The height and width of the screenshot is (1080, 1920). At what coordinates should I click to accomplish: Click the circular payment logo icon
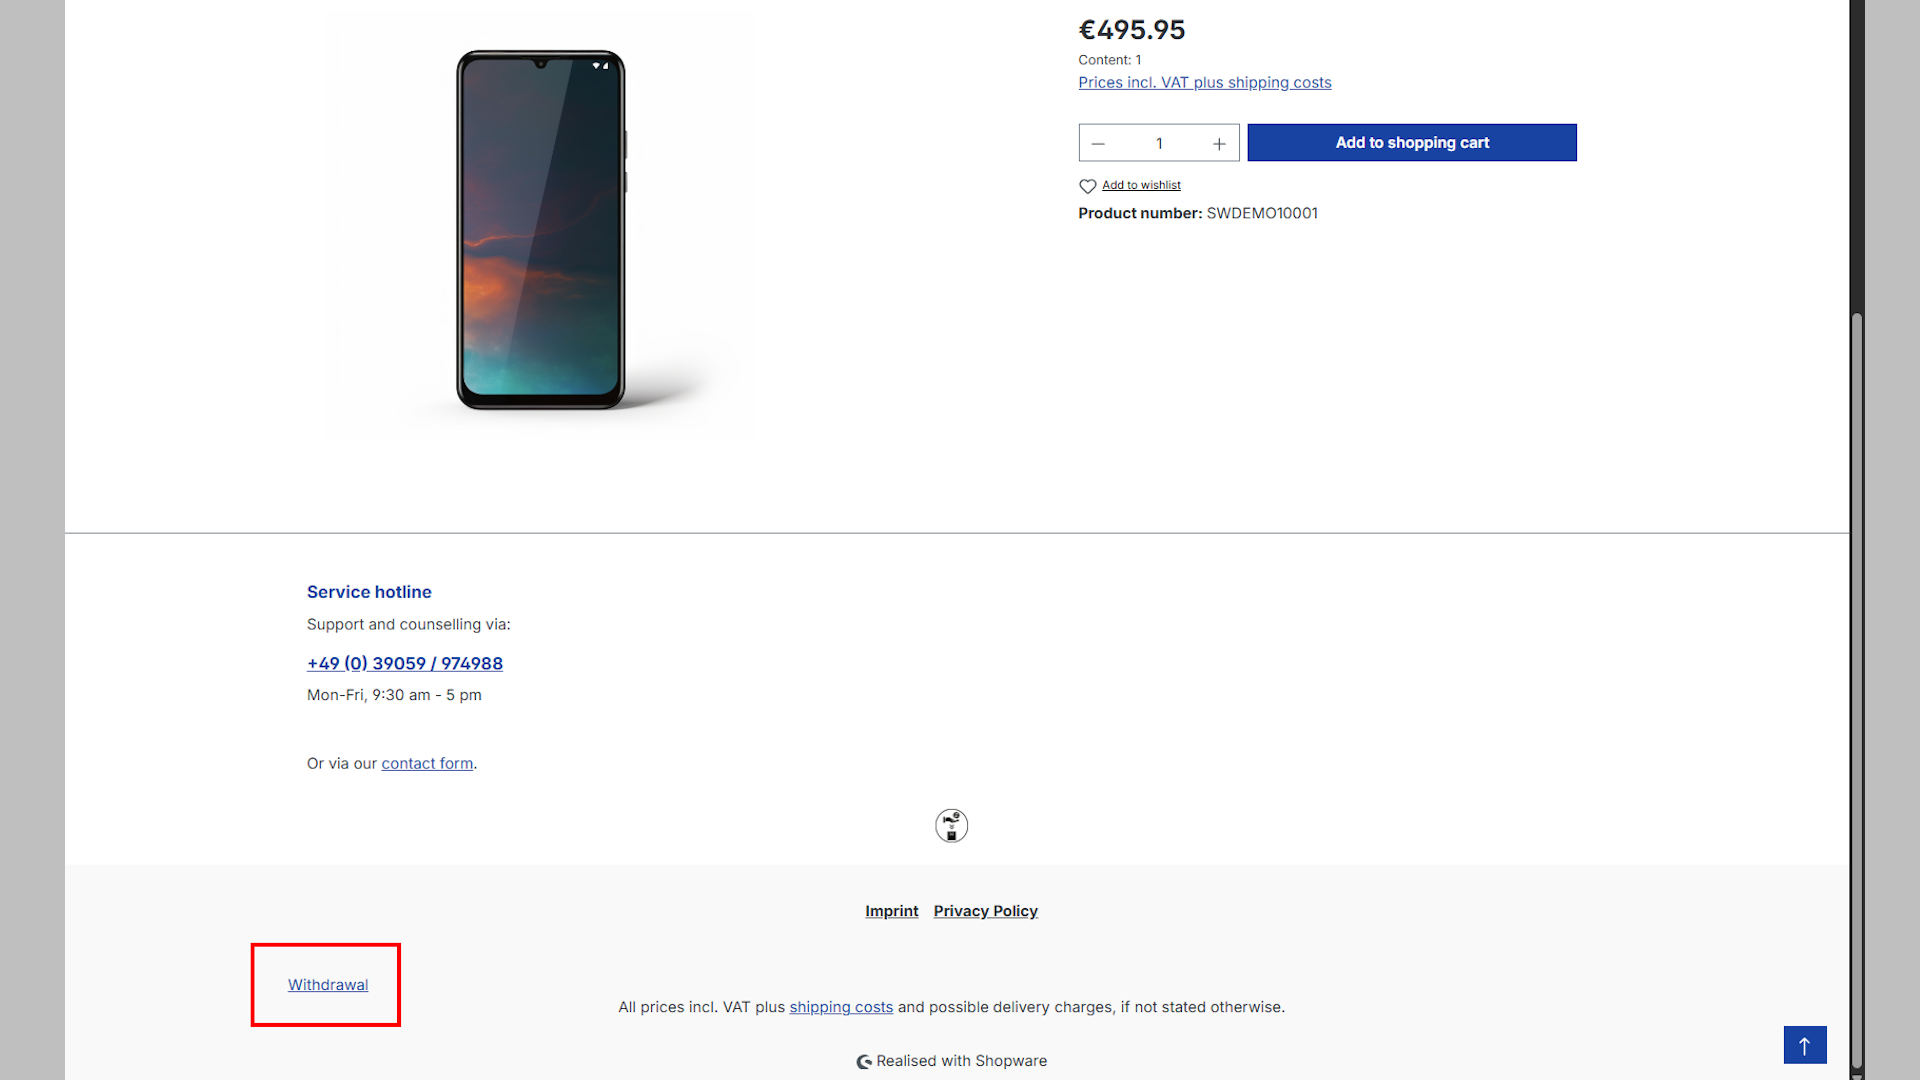point(951,826)
